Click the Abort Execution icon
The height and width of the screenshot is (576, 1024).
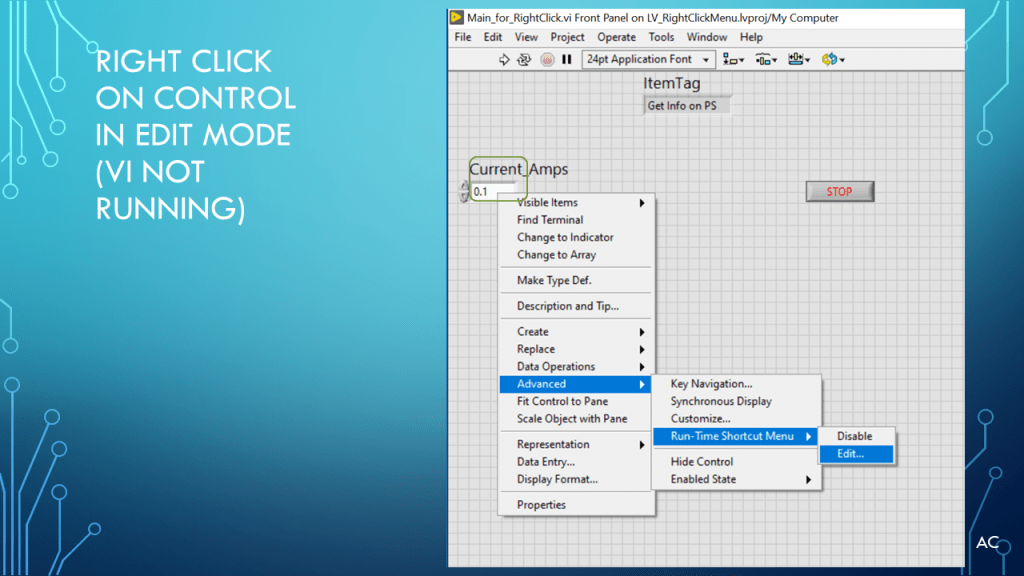(547, 60)
